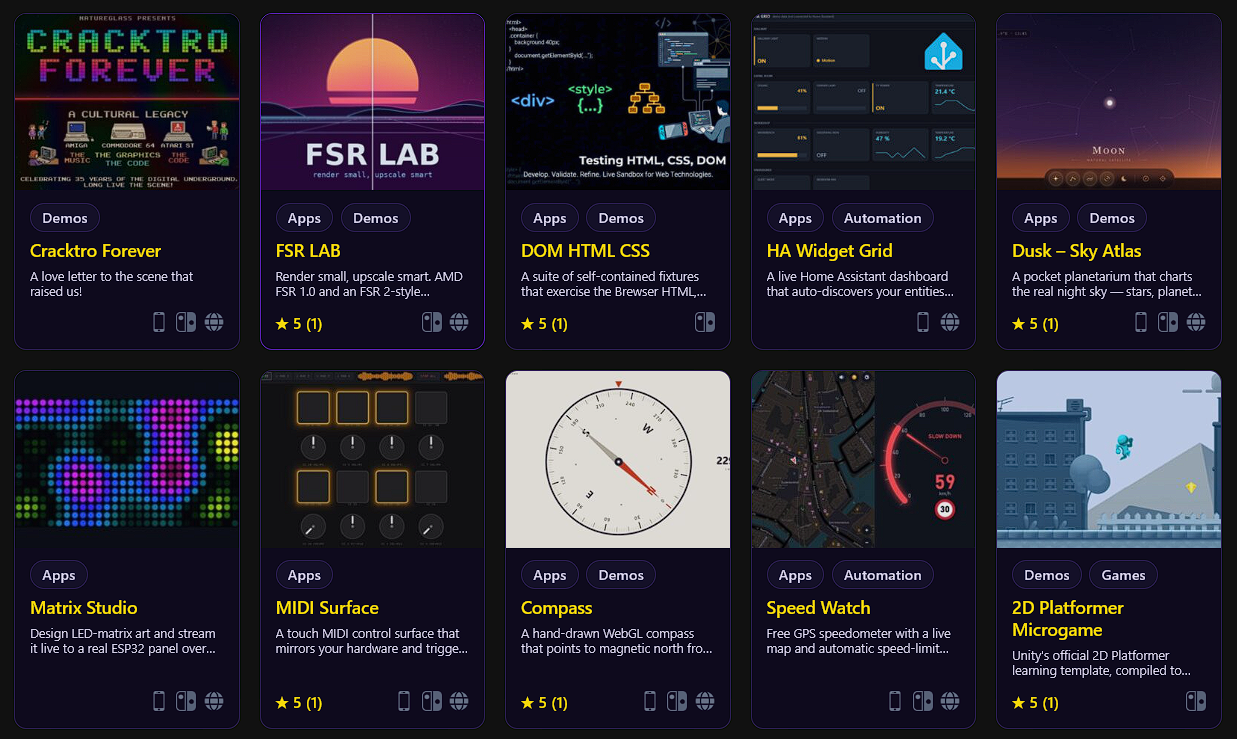The image size is (1237, 739).
Task: Click the globe icon on Dusk – Sky Atlas
Action: (x=1196, y=322)
